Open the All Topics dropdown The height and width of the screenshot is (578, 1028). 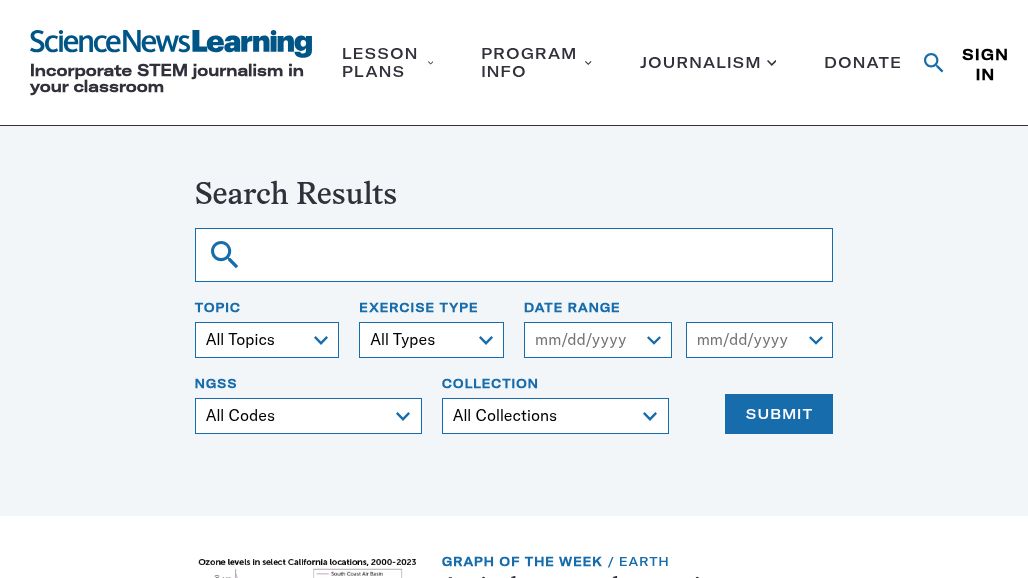[x=267, y=340]
